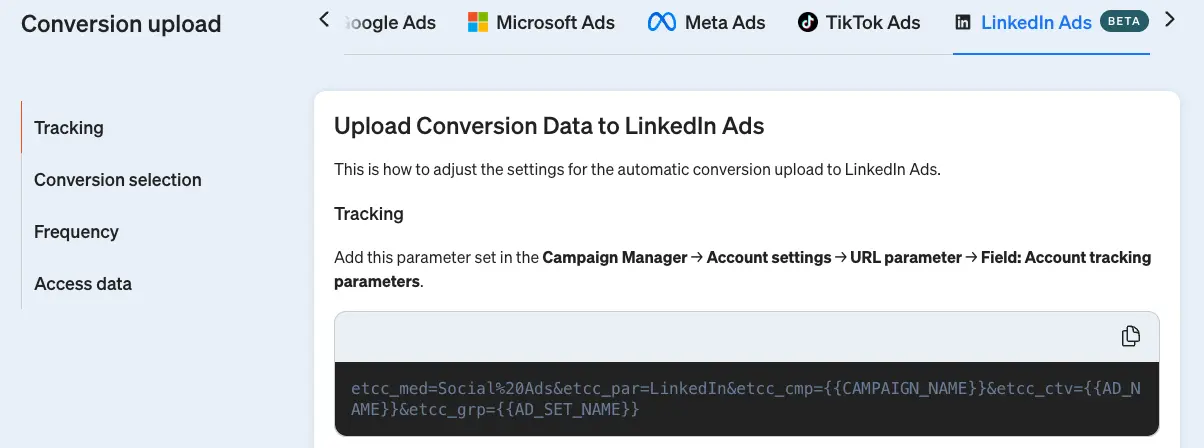Image resolution: width=1204 pixels, height=448 pixels.
Task: Go to the TikTok Ads tab label
Action: 873,22
